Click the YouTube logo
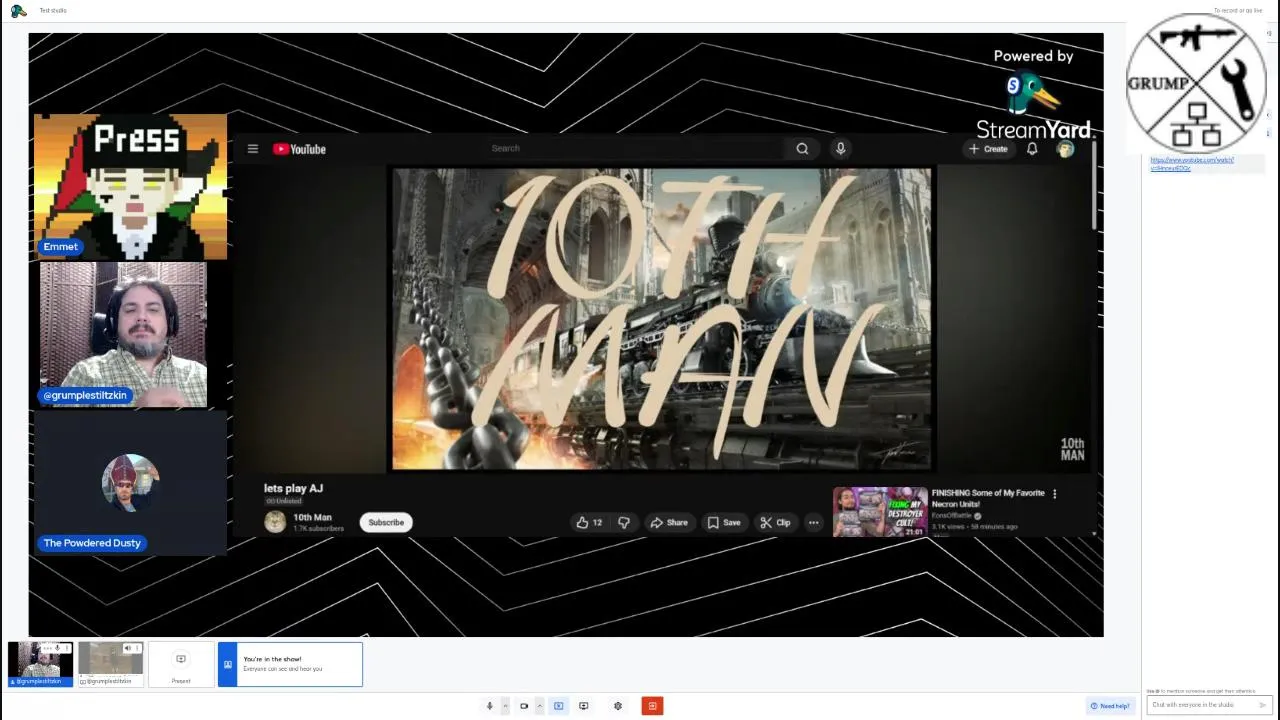 [x=299, y=149]
